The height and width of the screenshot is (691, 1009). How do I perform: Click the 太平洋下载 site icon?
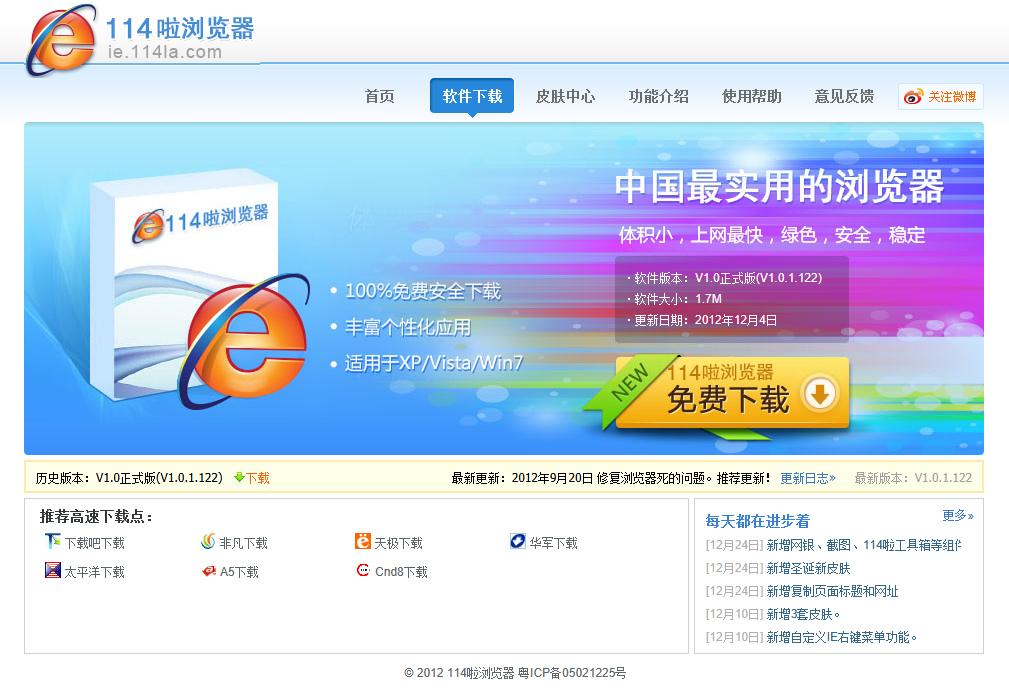(53, 571)
